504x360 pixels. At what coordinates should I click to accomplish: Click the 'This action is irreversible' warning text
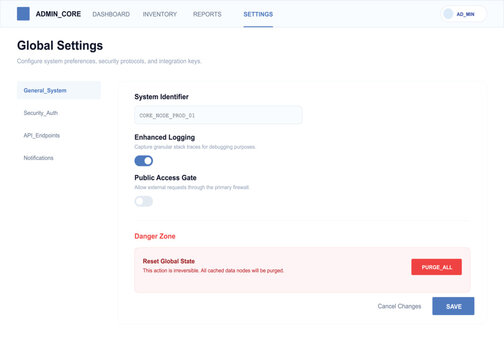click(213, 271)
